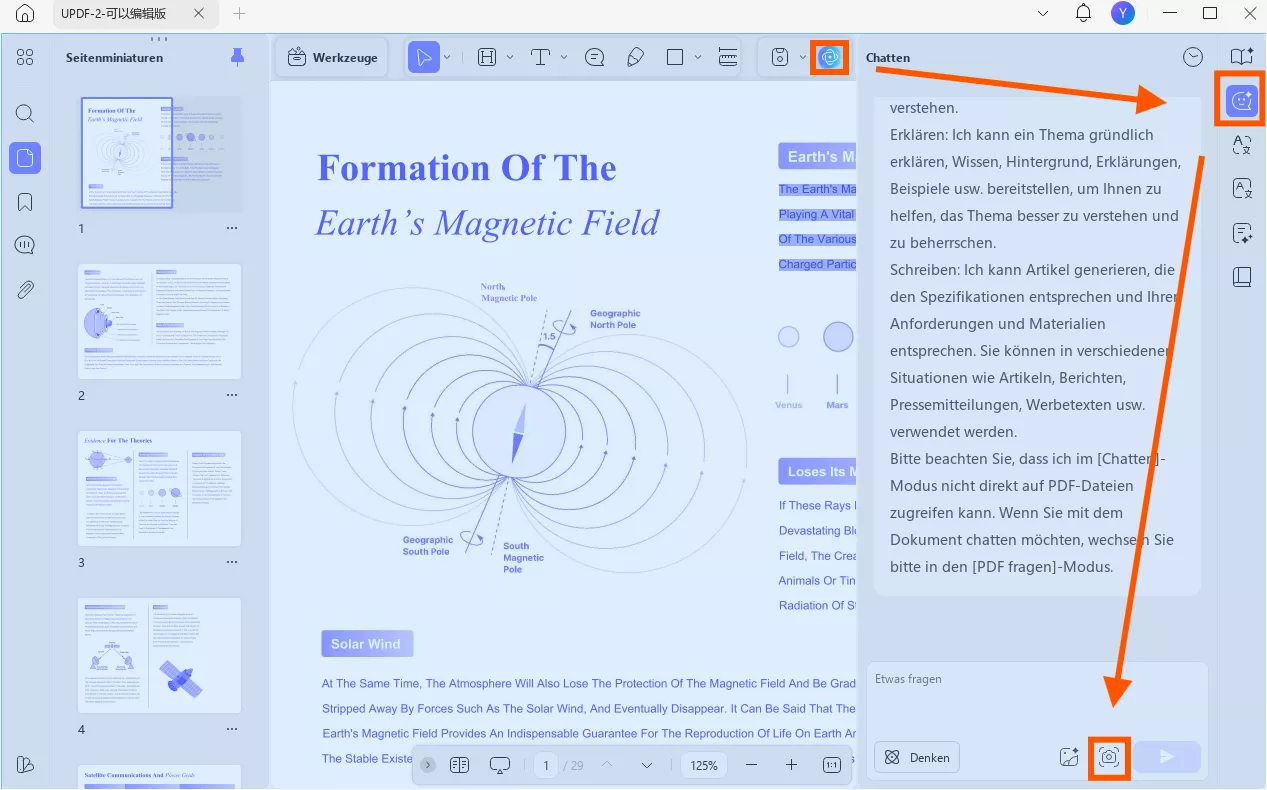The image size is (1267, 790).
Task: Attach an image to the chat
Action: point(1069,757)
